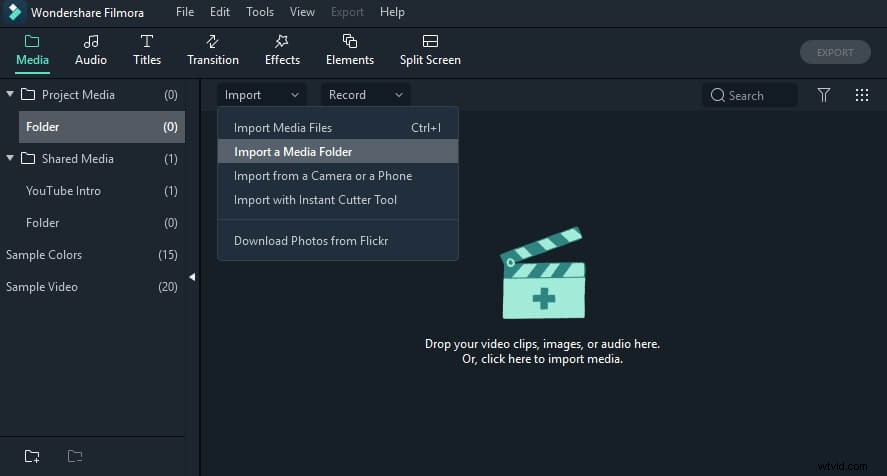Select Project Media folder
This screenshot has height=476, width=887.
pos(93,95)
